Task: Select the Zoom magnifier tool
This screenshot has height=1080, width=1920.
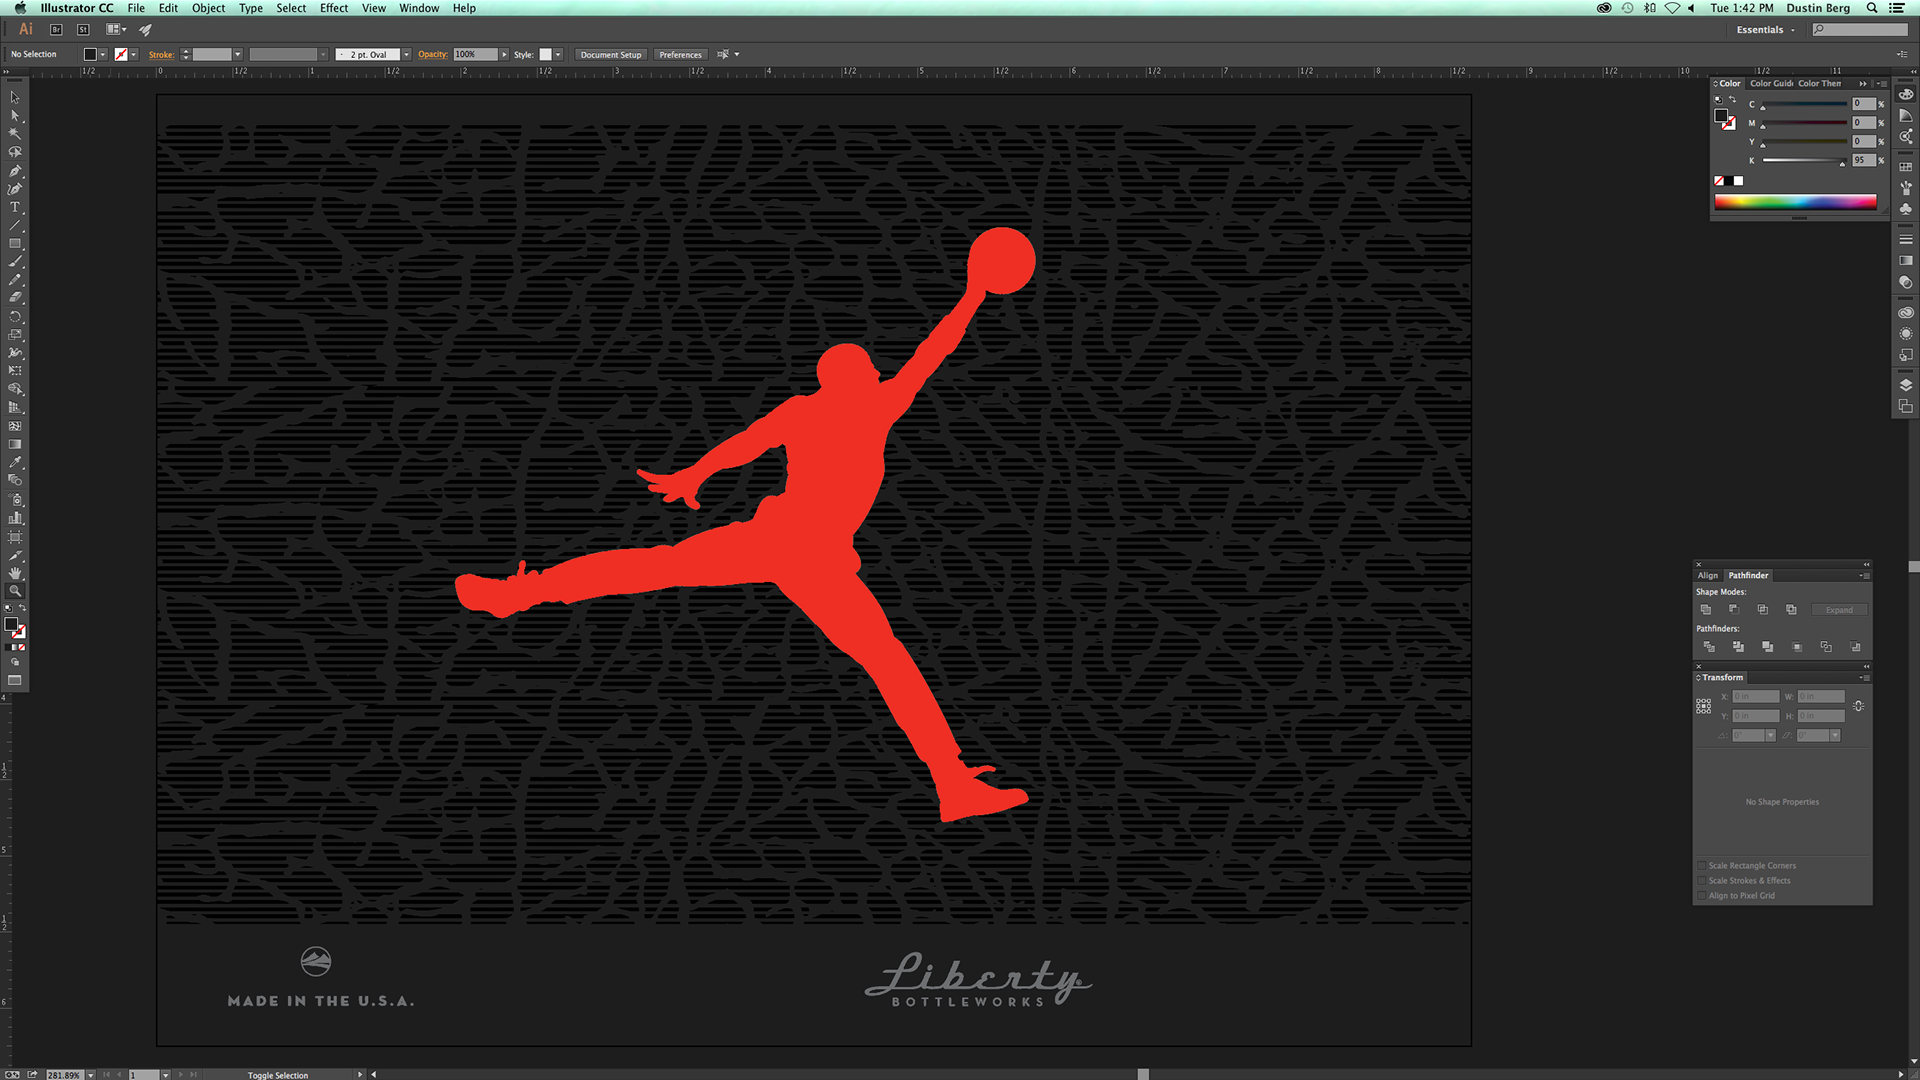Action: click(x=15, y=591)
